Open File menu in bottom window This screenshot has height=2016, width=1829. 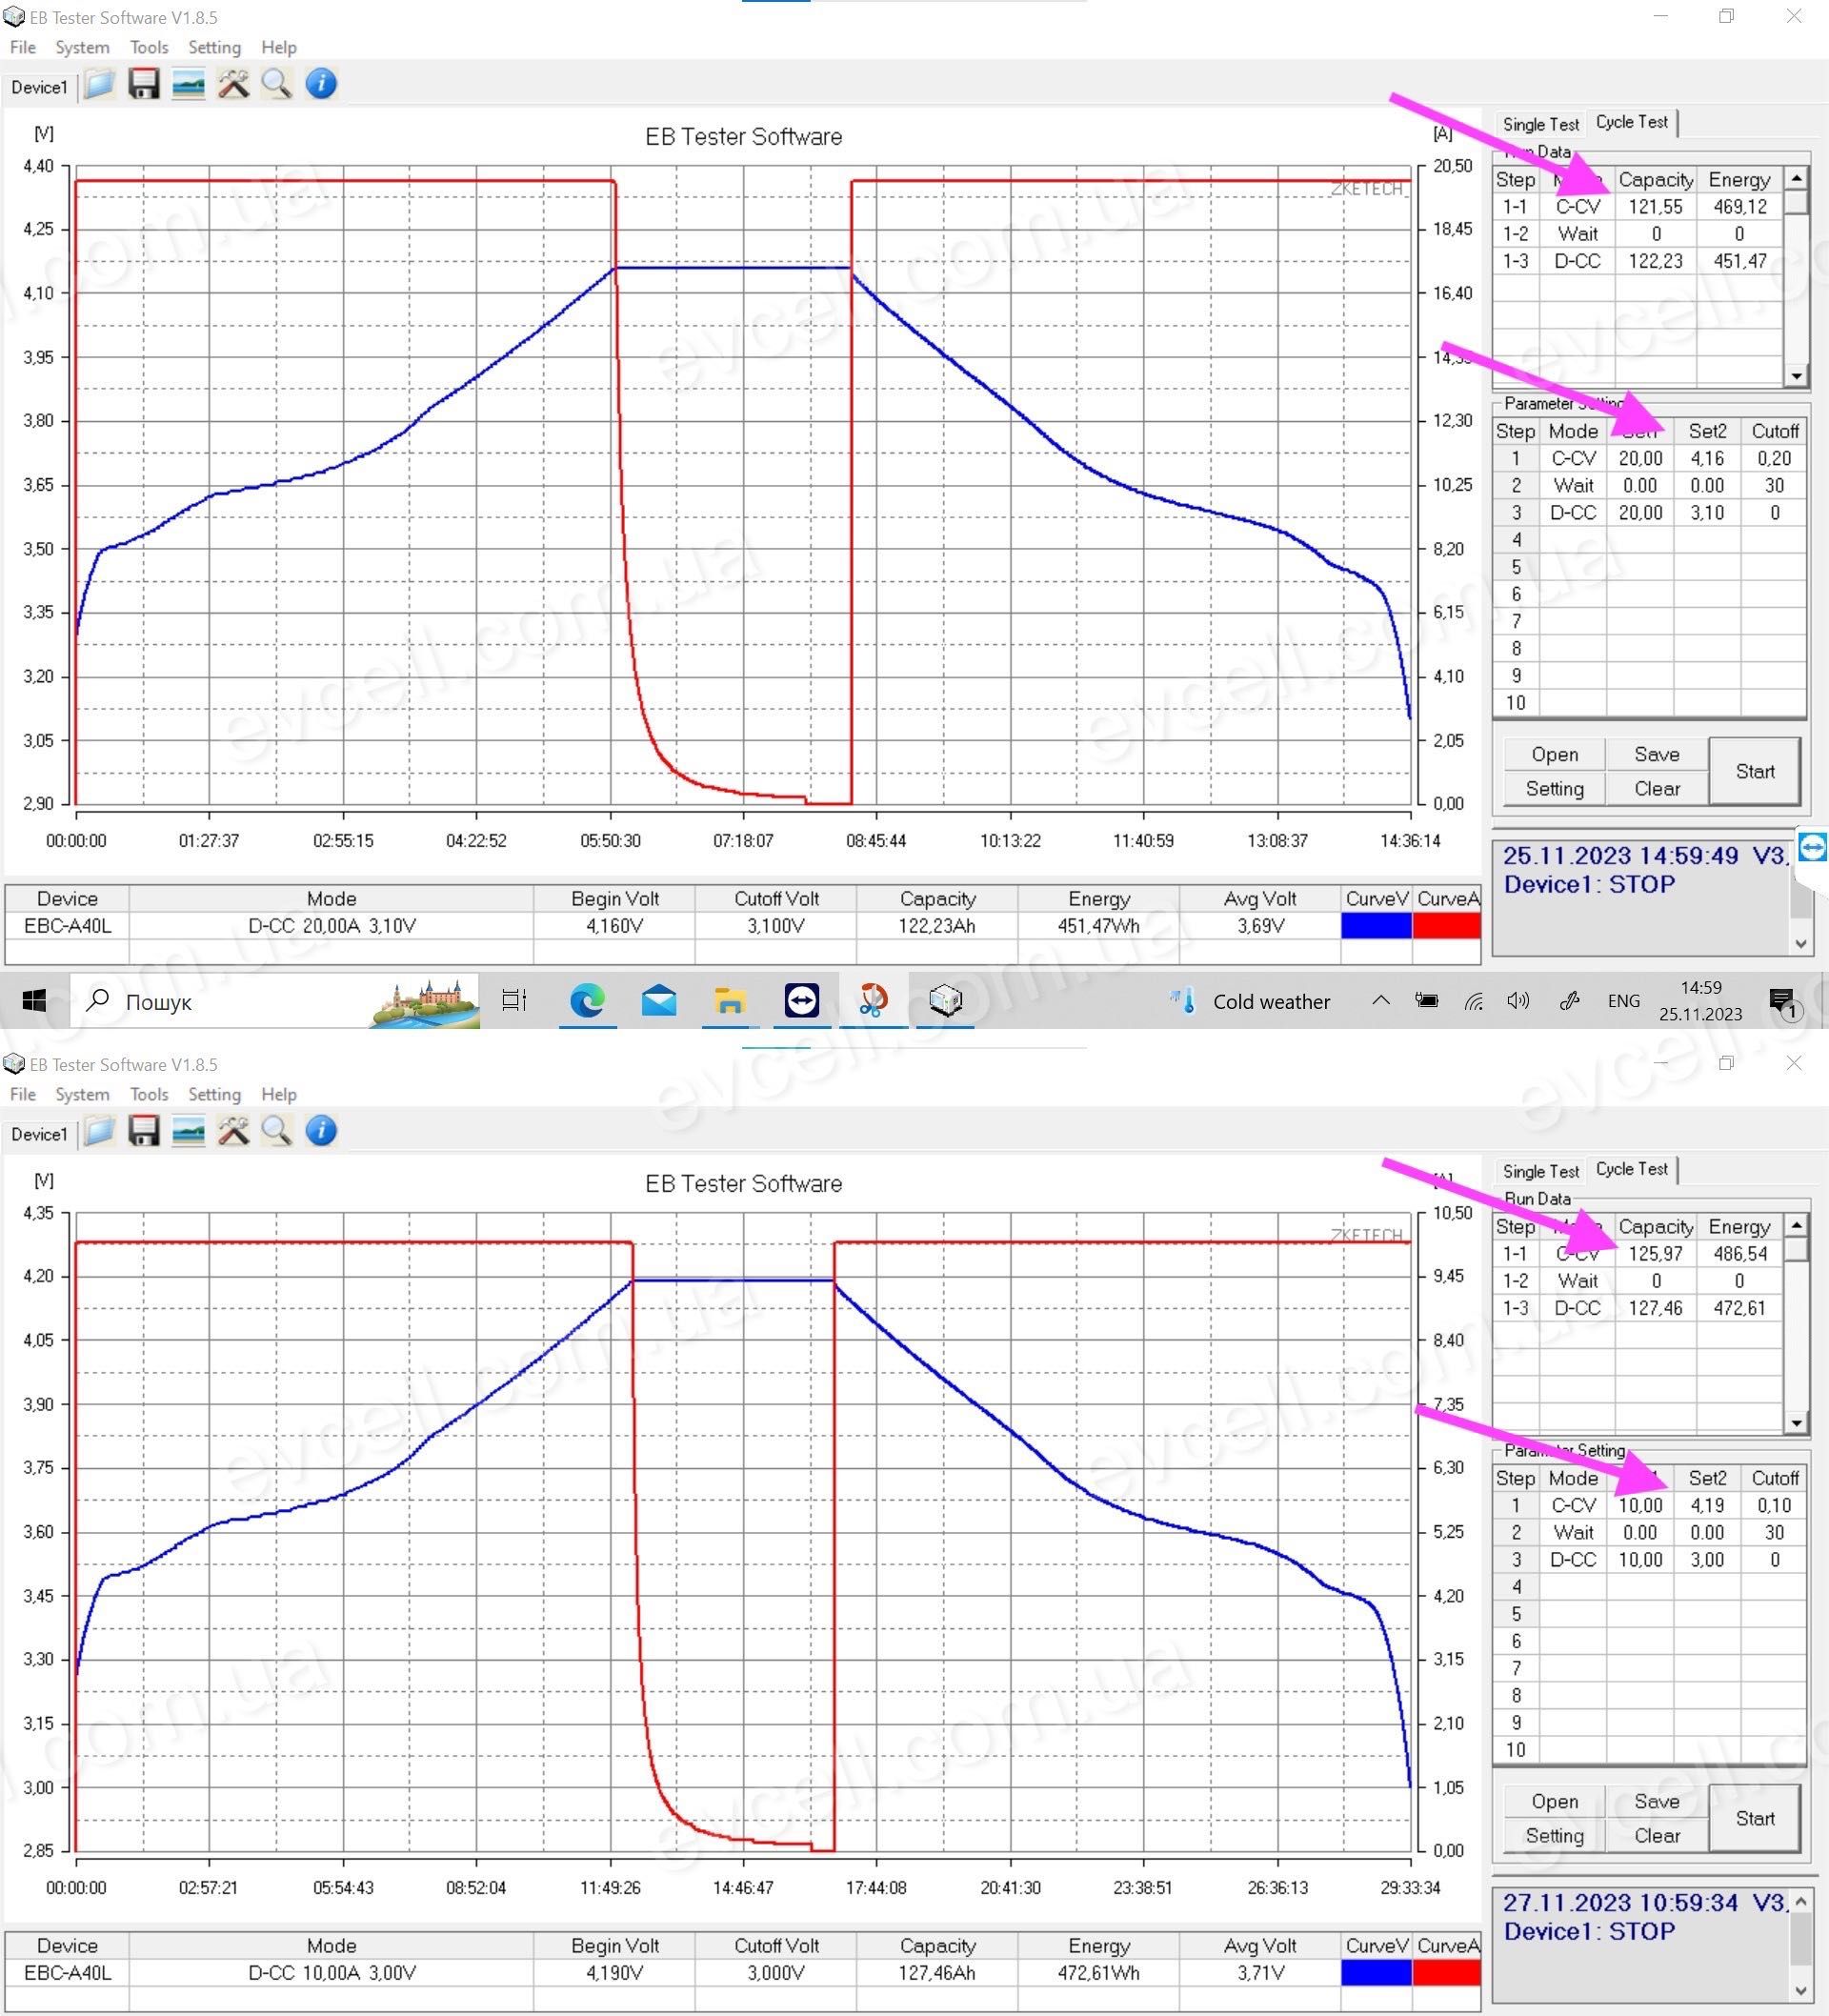click(22, 1094)
